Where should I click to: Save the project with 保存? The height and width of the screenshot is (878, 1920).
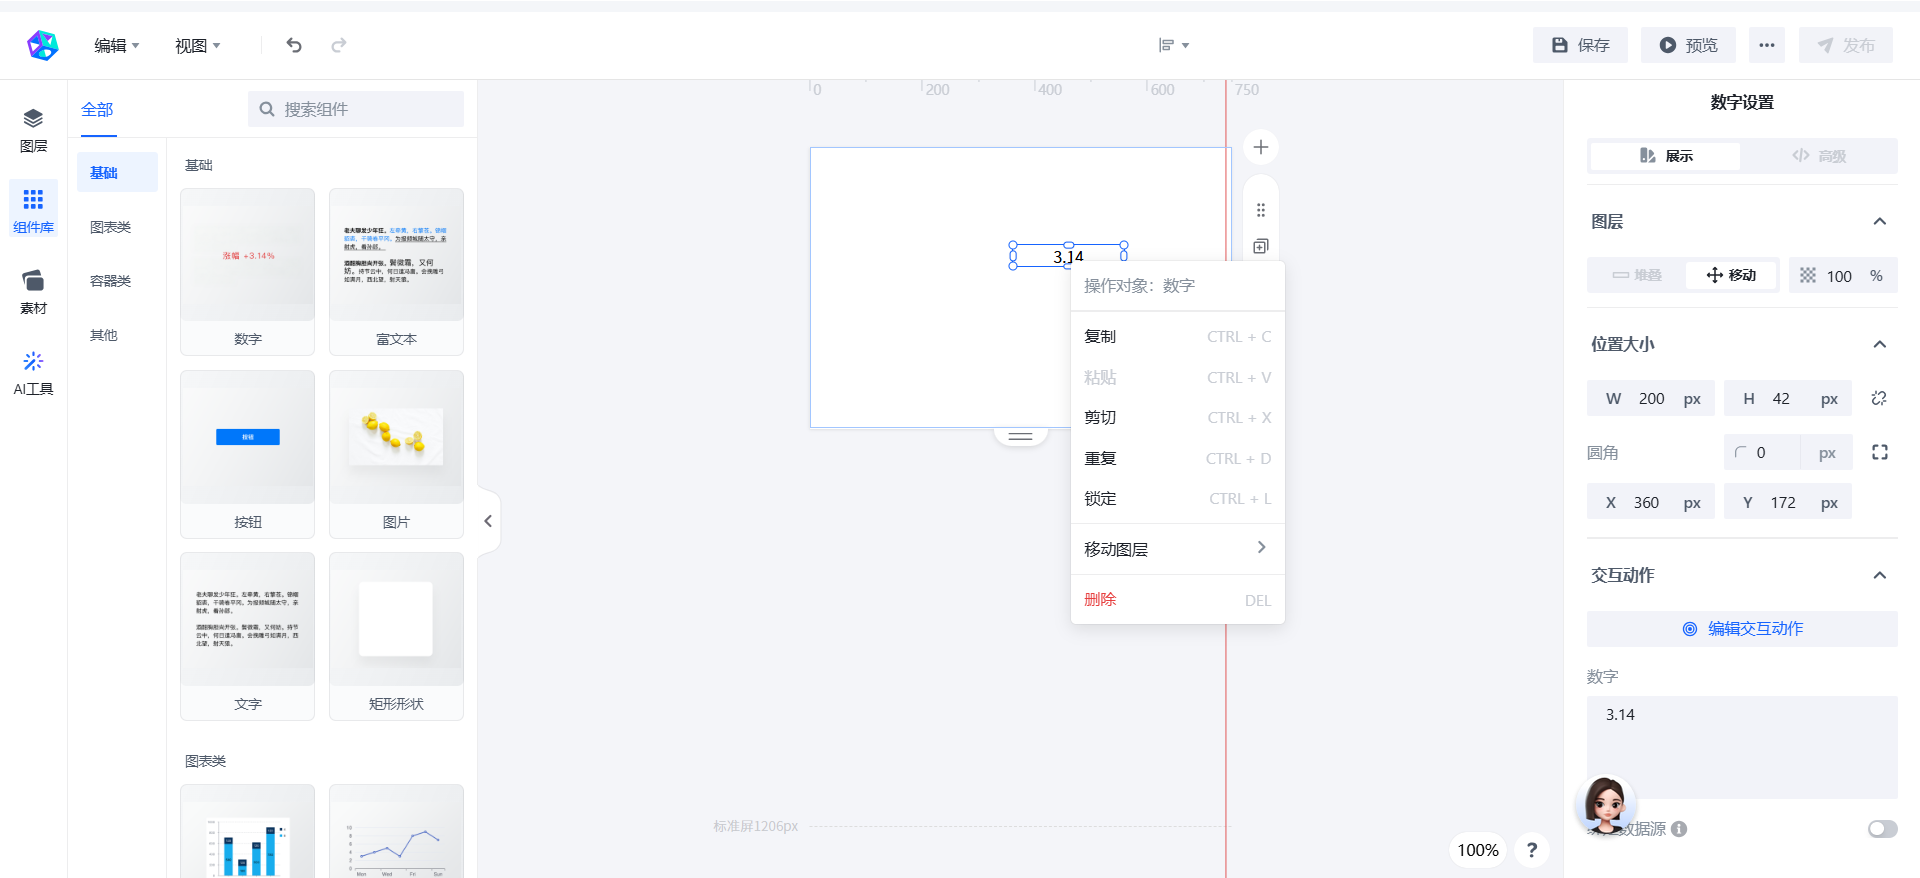pos(1580,45)
